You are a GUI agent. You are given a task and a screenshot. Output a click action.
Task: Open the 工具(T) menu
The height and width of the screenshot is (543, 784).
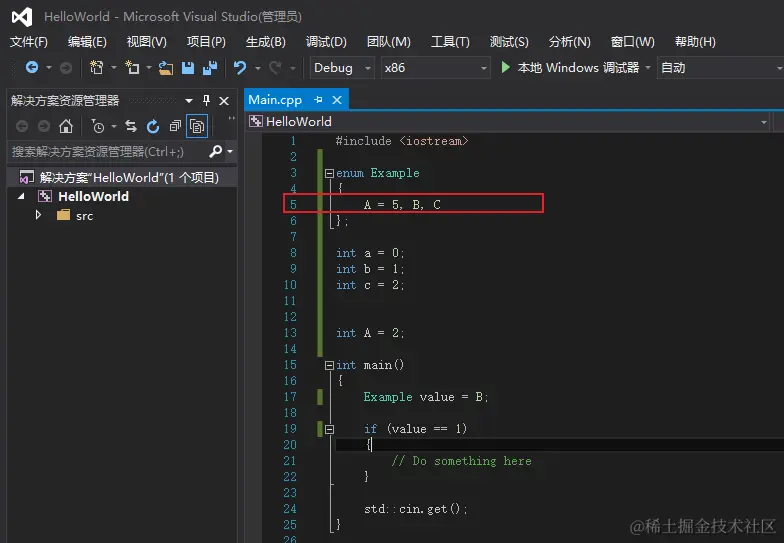click(450, 42)
